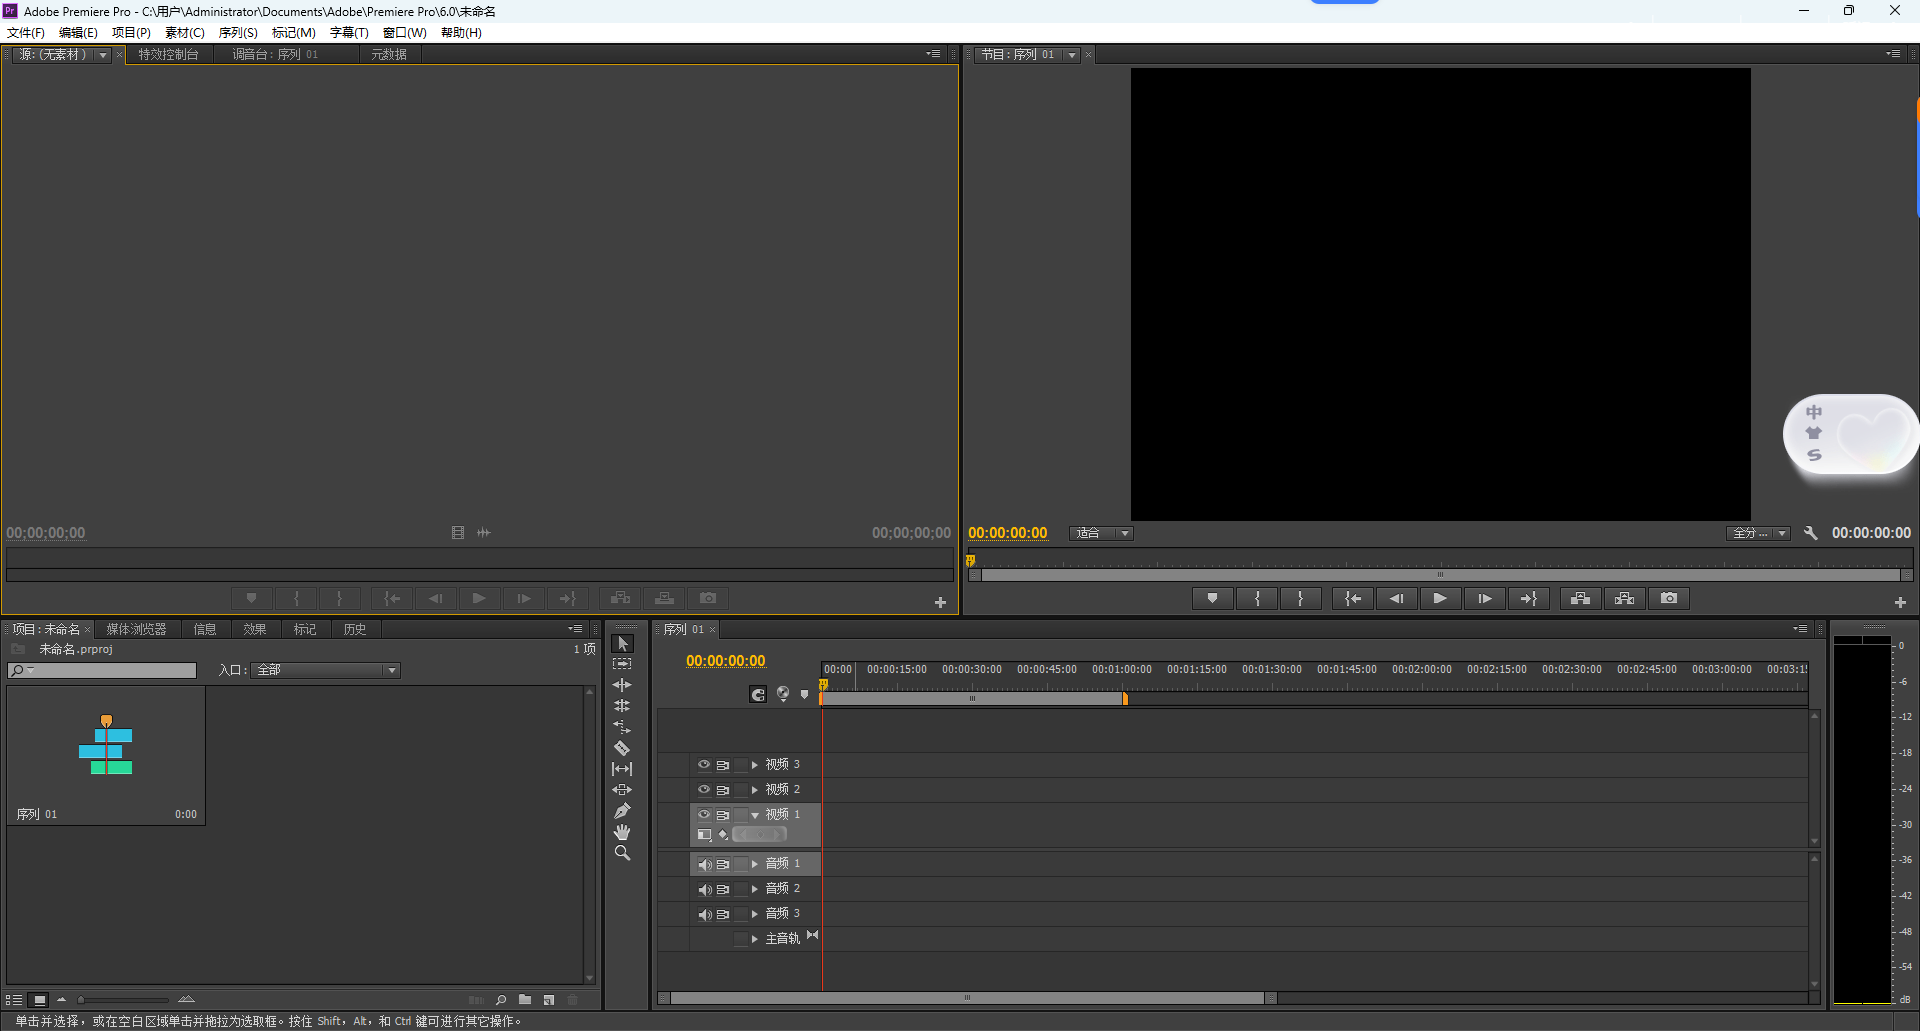Viewport: 1920px width, 1031px height.
Task: Select the Razor tool
Action: click(x=622, y=748)
